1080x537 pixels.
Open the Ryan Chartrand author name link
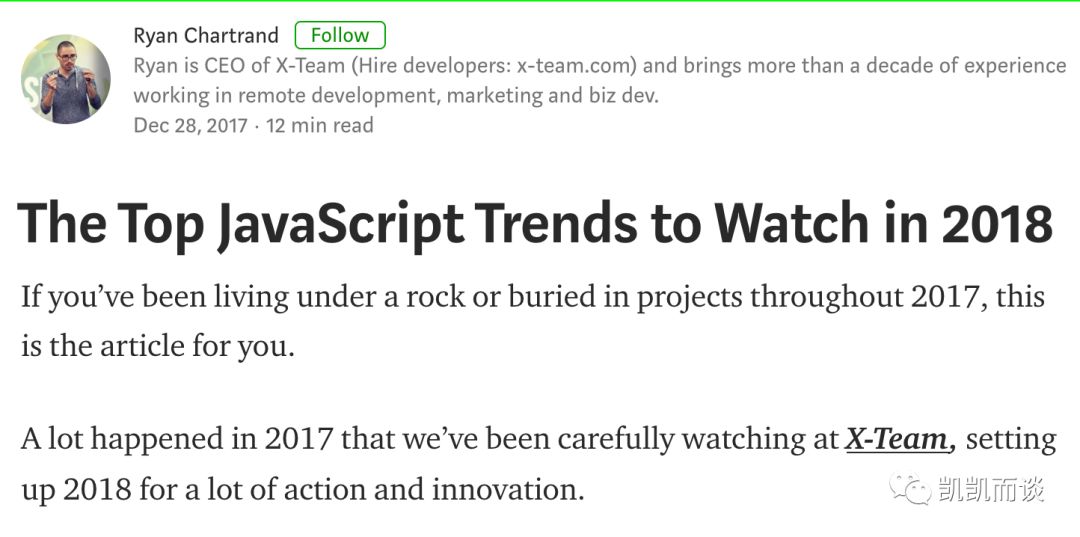pyautogui.click(x=206, y=35)
